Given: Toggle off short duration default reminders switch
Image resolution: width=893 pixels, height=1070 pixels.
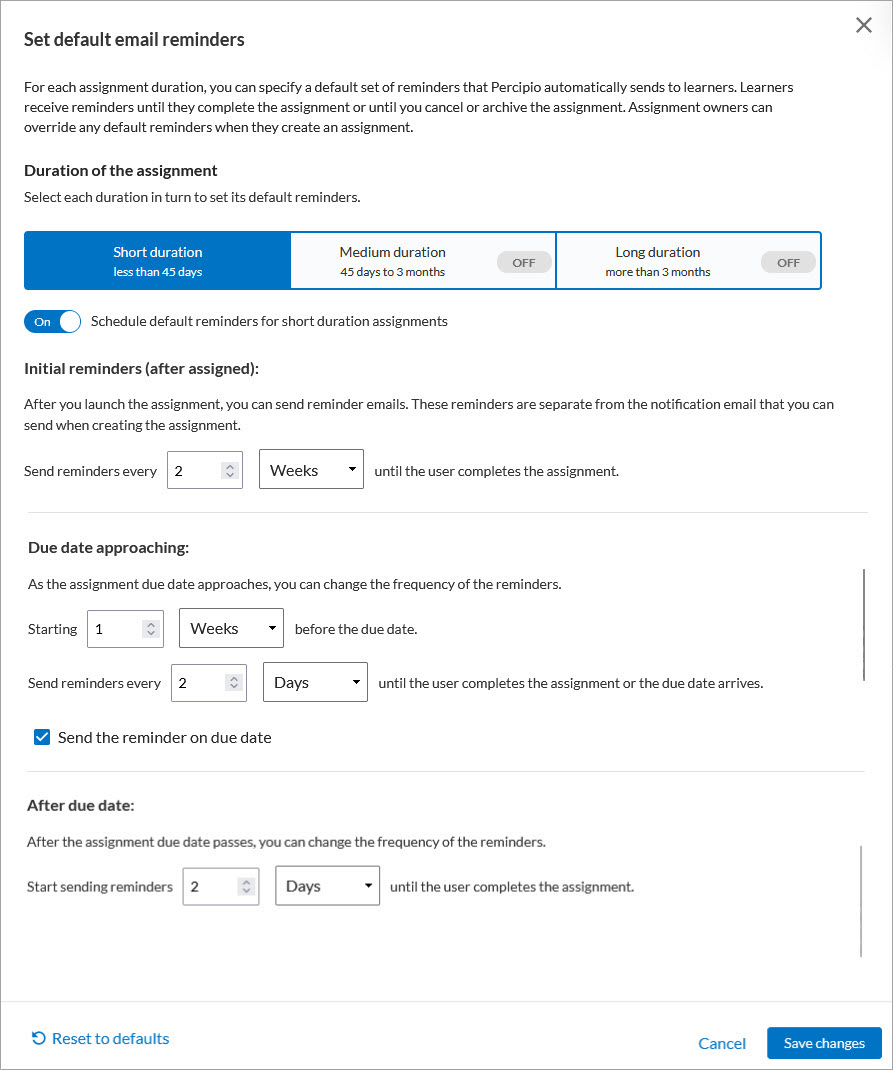Looking at the screenshot, I should (52, 322).
